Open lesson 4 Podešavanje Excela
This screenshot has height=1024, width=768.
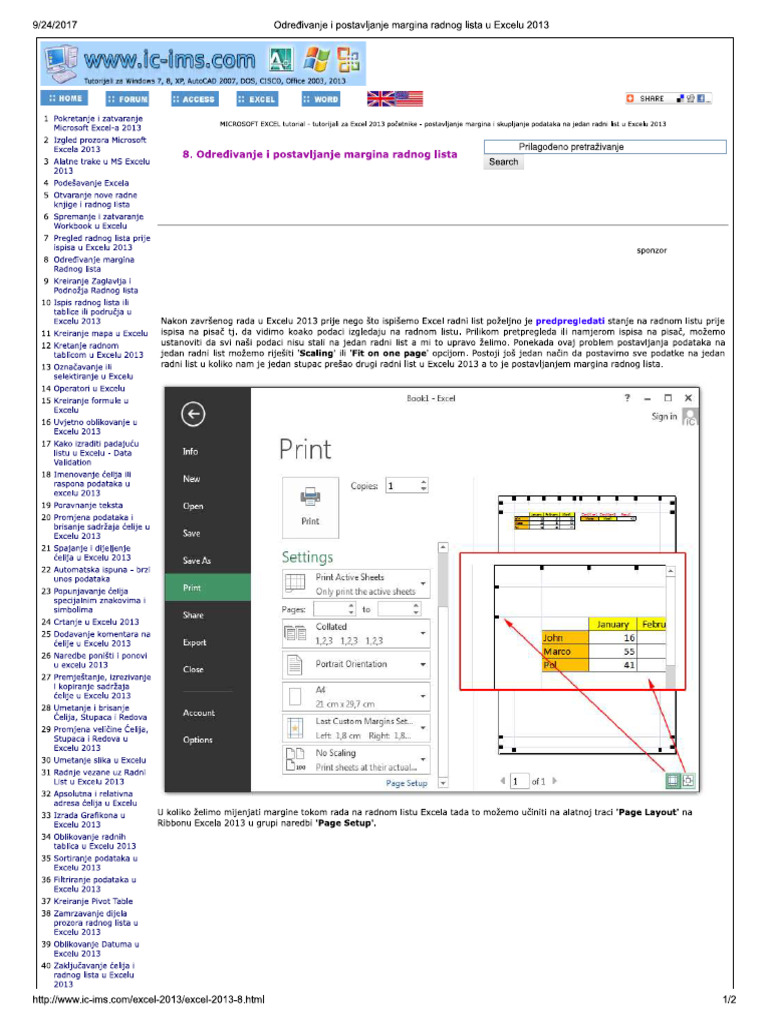91,184
